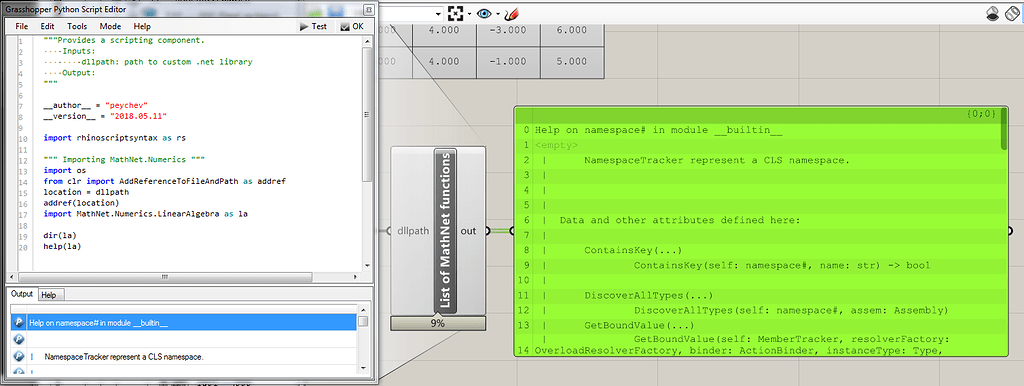The height and width of the screenshot is (386, 1024).
Task: Click the zoom extents icon in canvas toolbar
Action: [x=455, y=13]
